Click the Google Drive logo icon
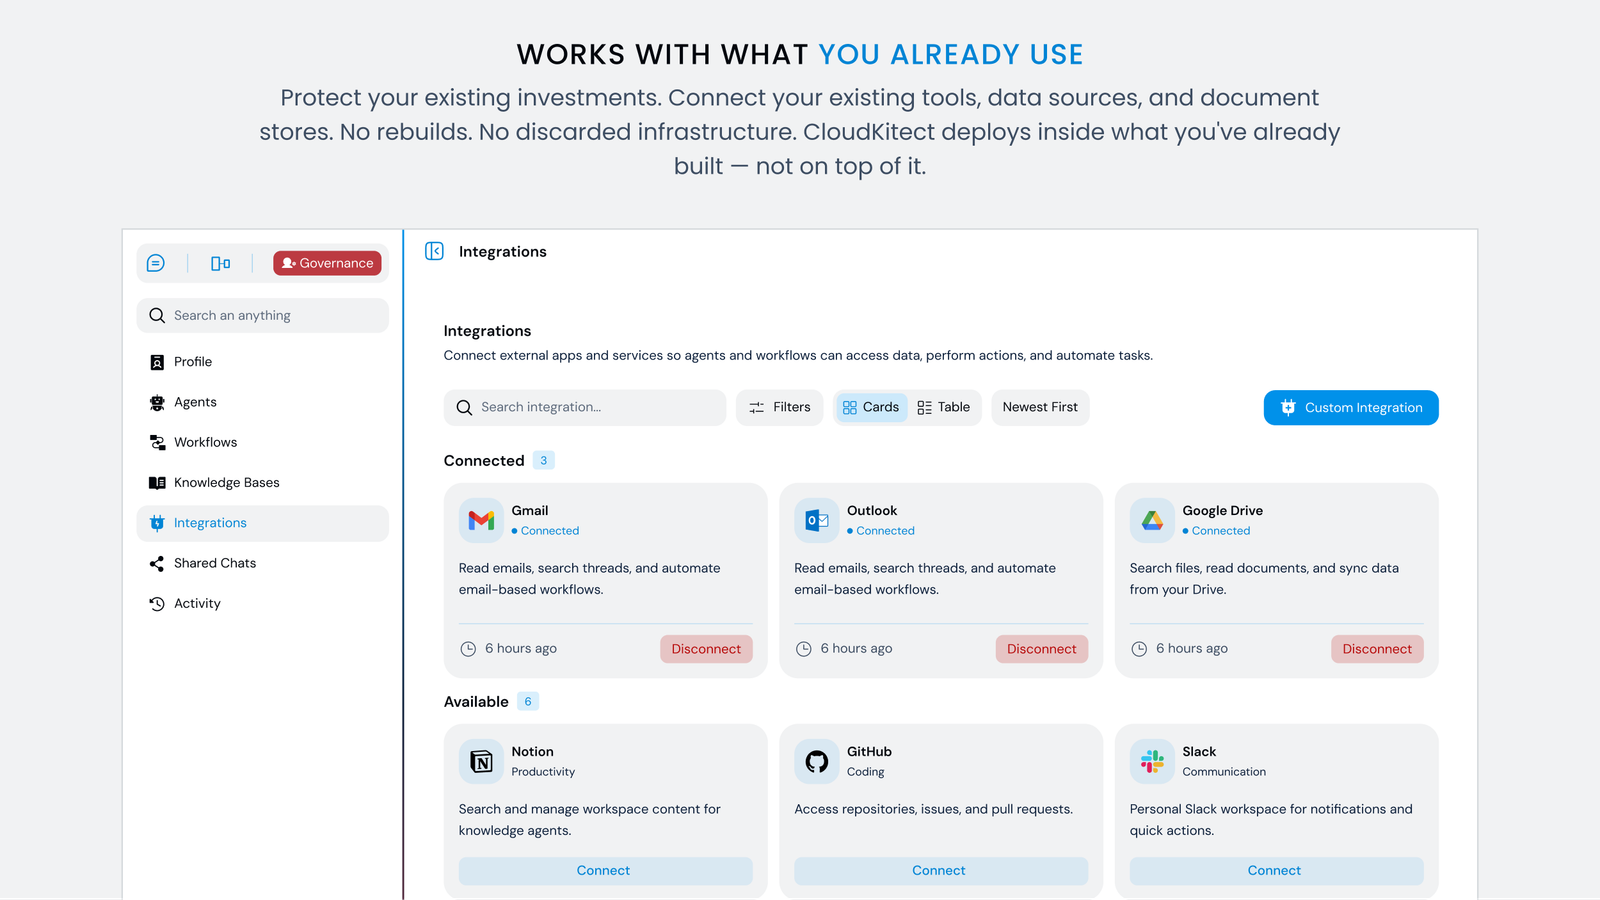This screenshot has height=900, width=1600. (1152, 520)
